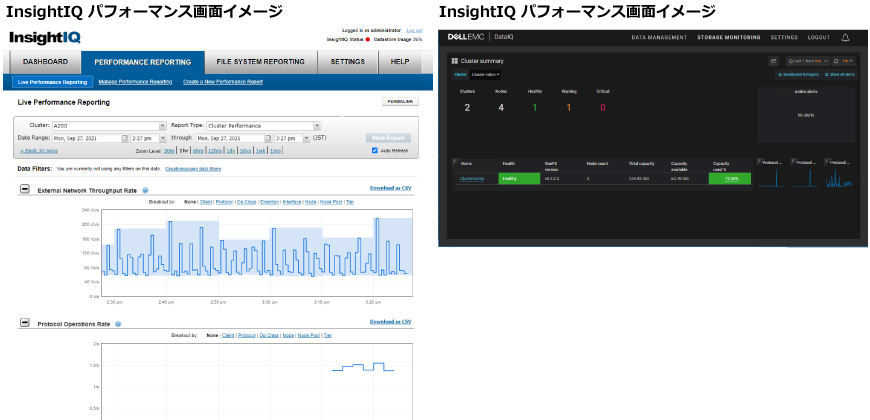Set zoom level to 1dy

231,151
